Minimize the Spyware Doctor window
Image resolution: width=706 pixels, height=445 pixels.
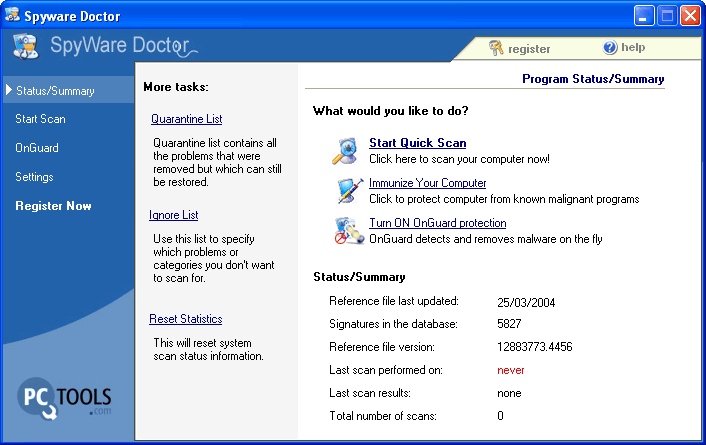(x=644, y=16)
